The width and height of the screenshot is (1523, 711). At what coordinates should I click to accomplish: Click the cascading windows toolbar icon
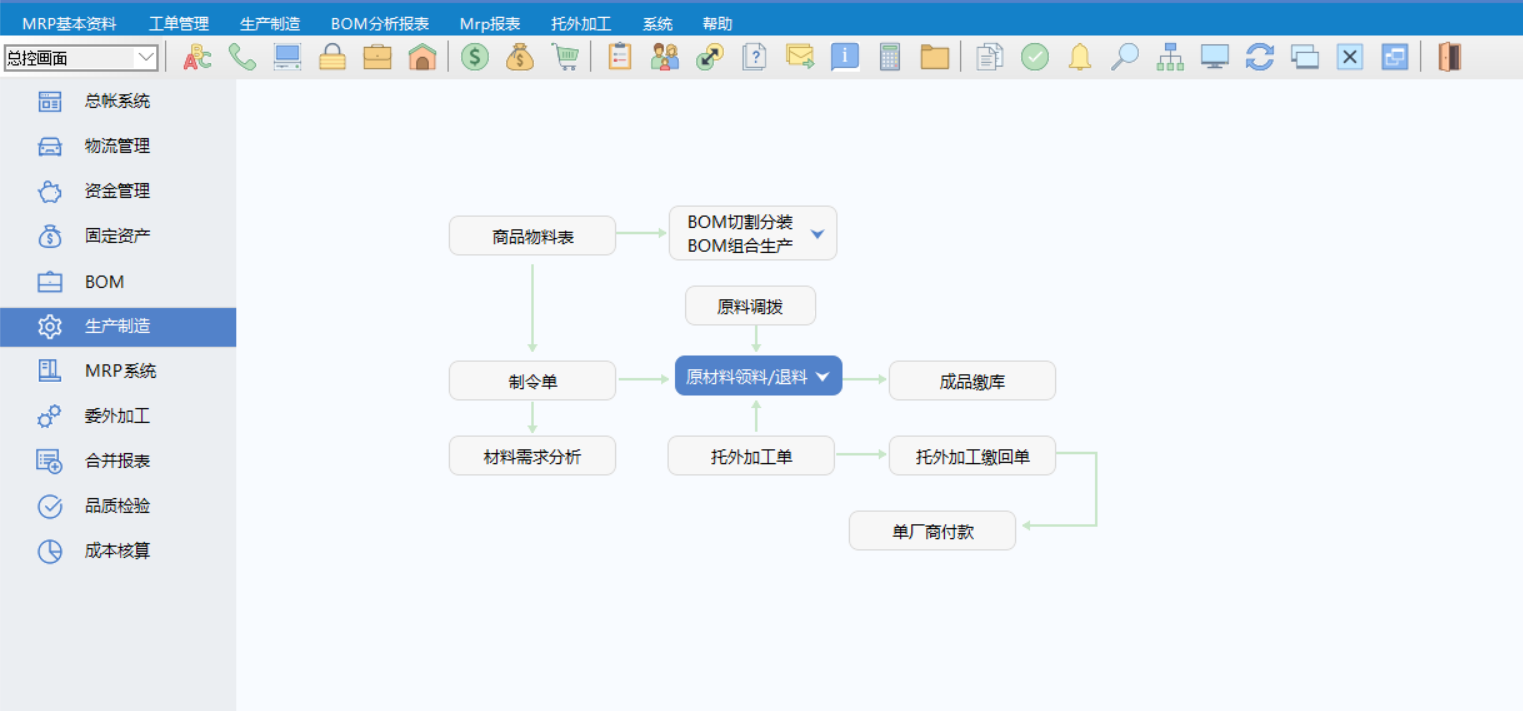[1305, 57]
